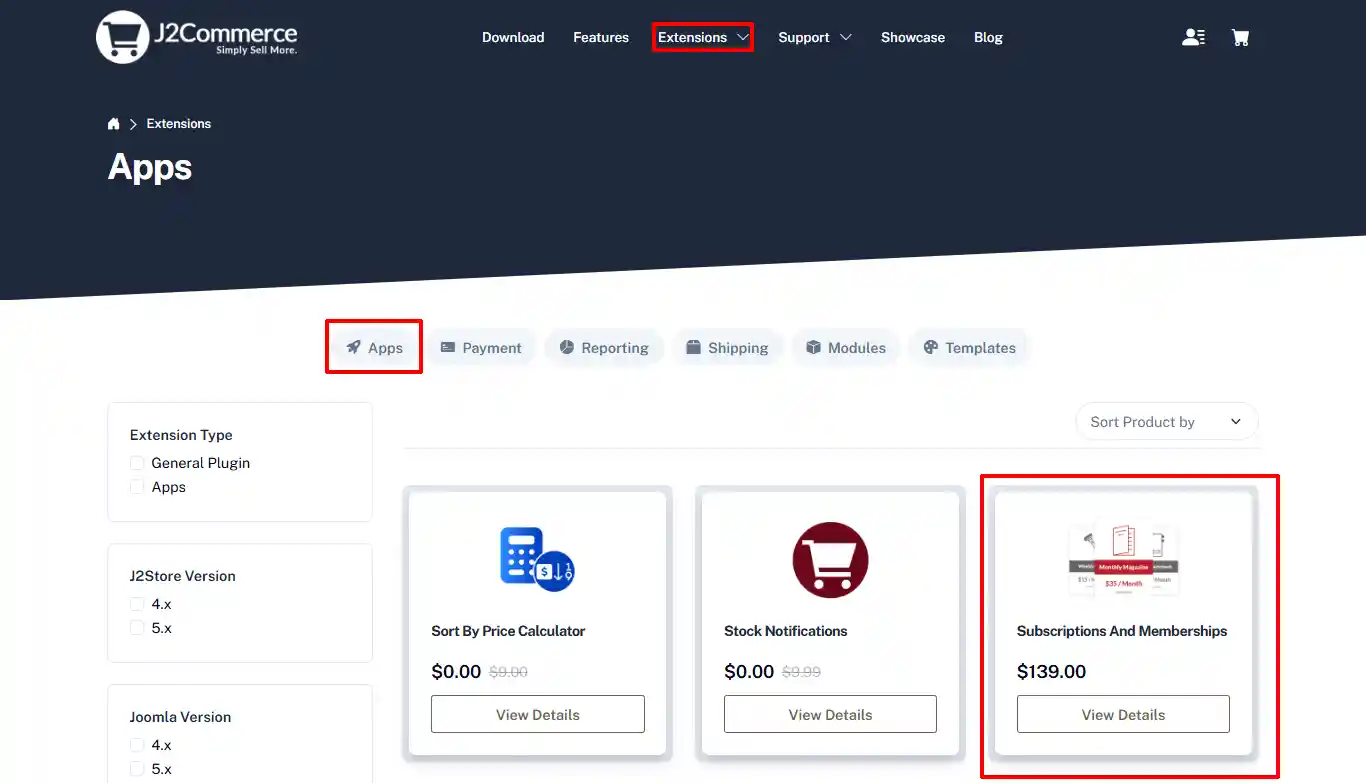The image size is (1366, 783).
Task: Switch to the Modules category tab
Action: pos(845,347)
